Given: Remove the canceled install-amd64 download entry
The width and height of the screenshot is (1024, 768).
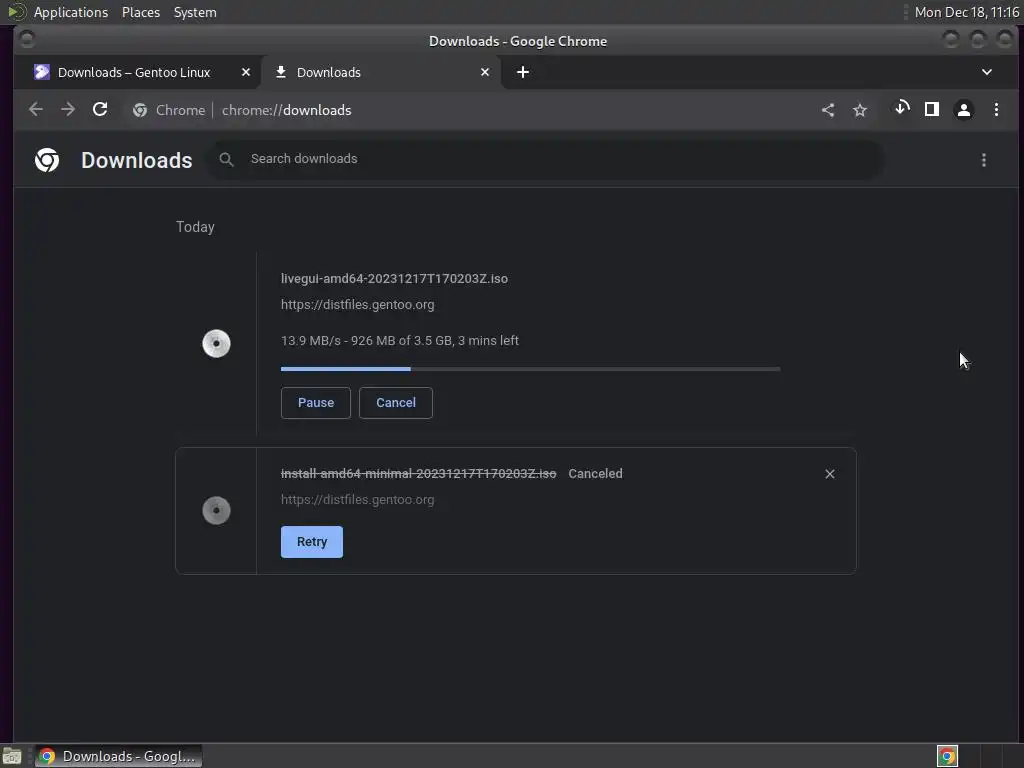Looking at the screenshot, I should pyautogui.click(x=830, y=474).
